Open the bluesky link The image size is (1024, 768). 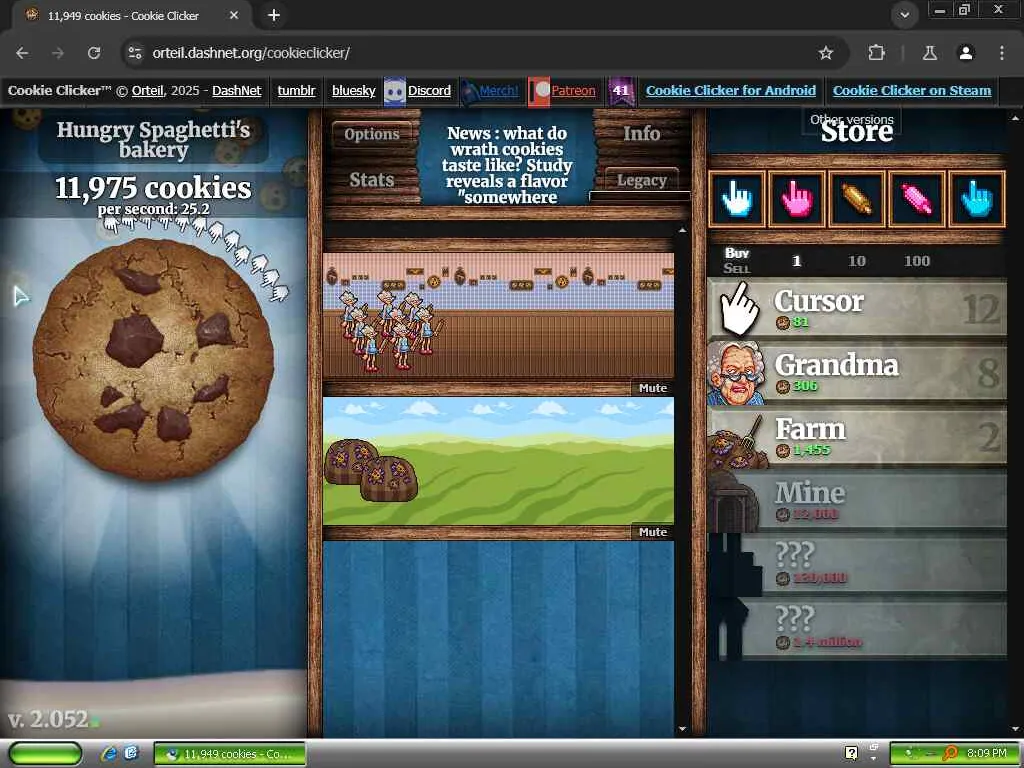pyautogui.click(x=353, y=91)
